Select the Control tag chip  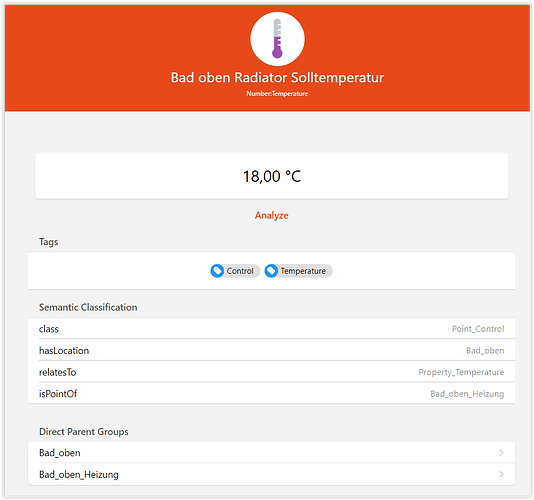click(235, 271)
